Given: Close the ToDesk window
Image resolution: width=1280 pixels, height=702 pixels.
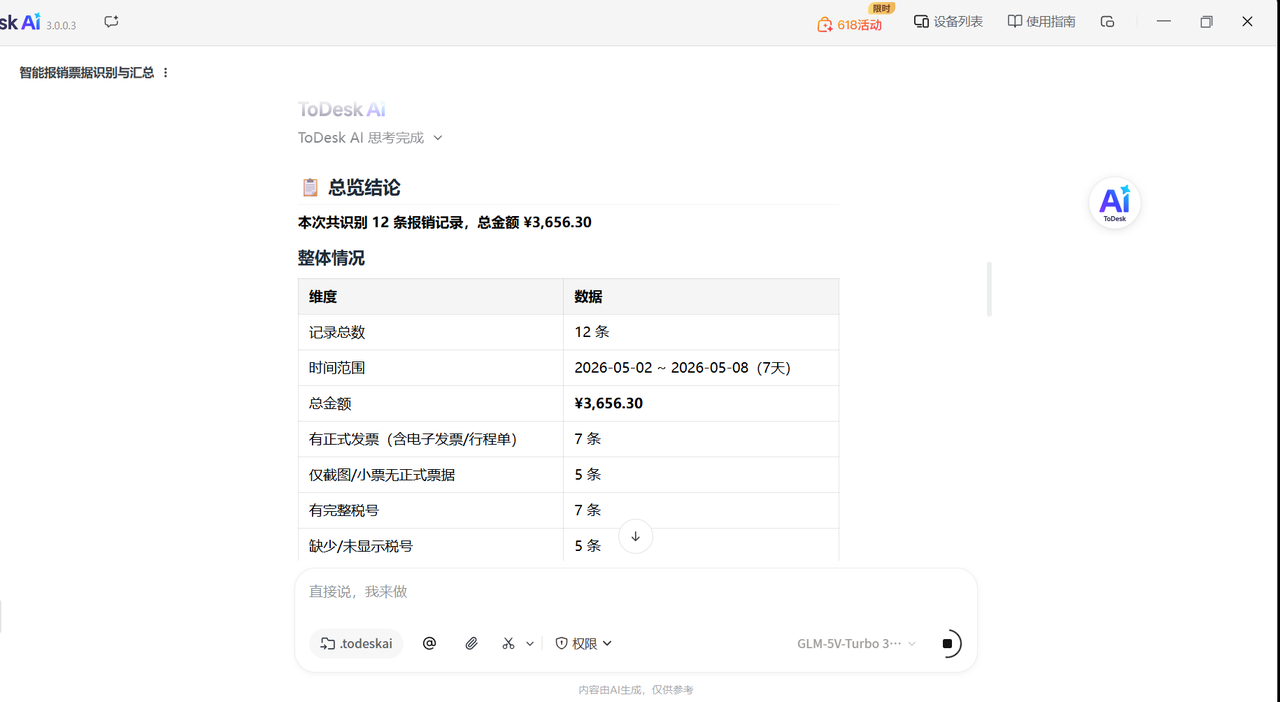Looking at the screenshot, I should (1247, 22).
